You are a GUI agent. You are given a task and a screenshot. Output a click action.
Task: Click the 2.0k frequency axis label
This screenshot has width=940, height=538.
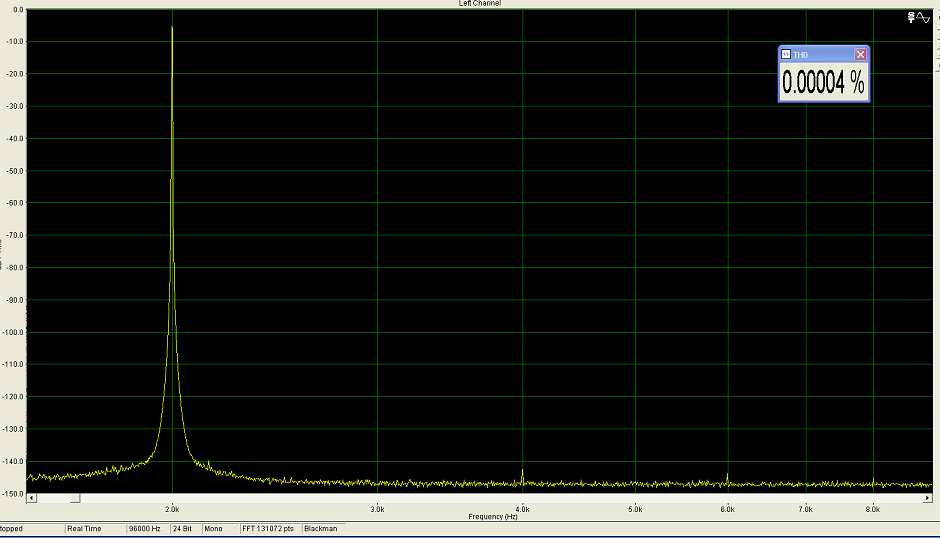172,509
